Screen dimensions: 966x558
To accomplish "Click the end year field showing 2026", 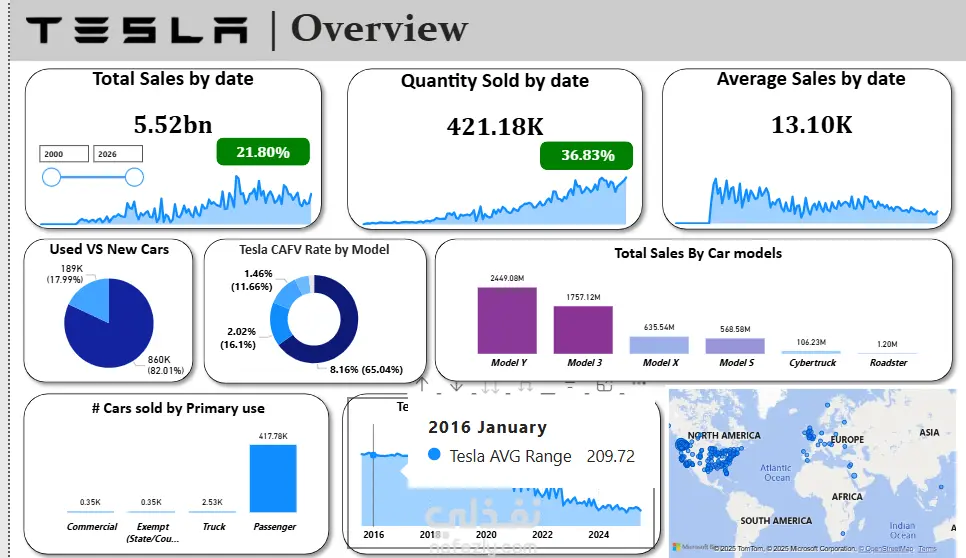I will click(x=118, y=154).
